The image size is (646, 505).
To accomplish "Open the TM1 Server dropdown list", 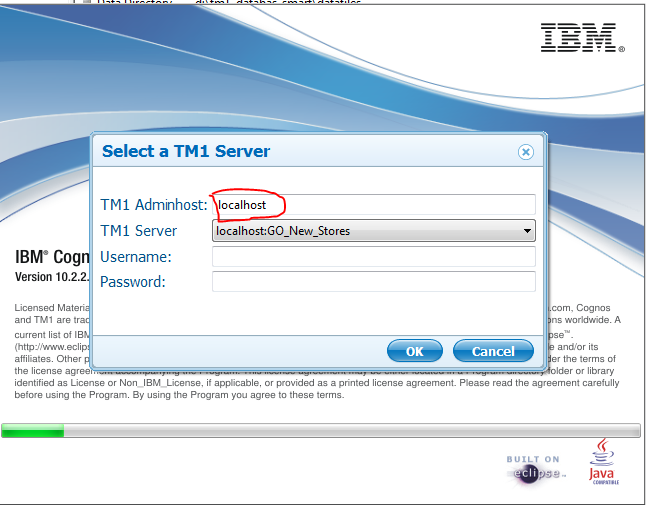I will (x=374, y=231).
